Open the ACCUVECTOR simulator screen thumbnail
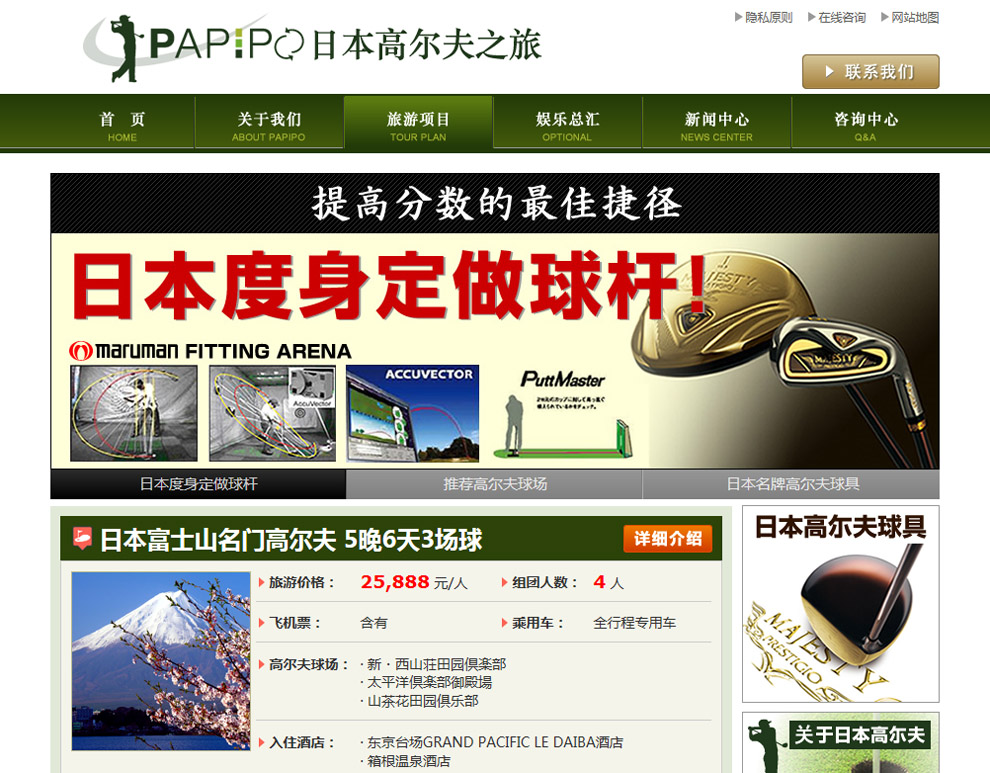 click(x=412, y=413)
